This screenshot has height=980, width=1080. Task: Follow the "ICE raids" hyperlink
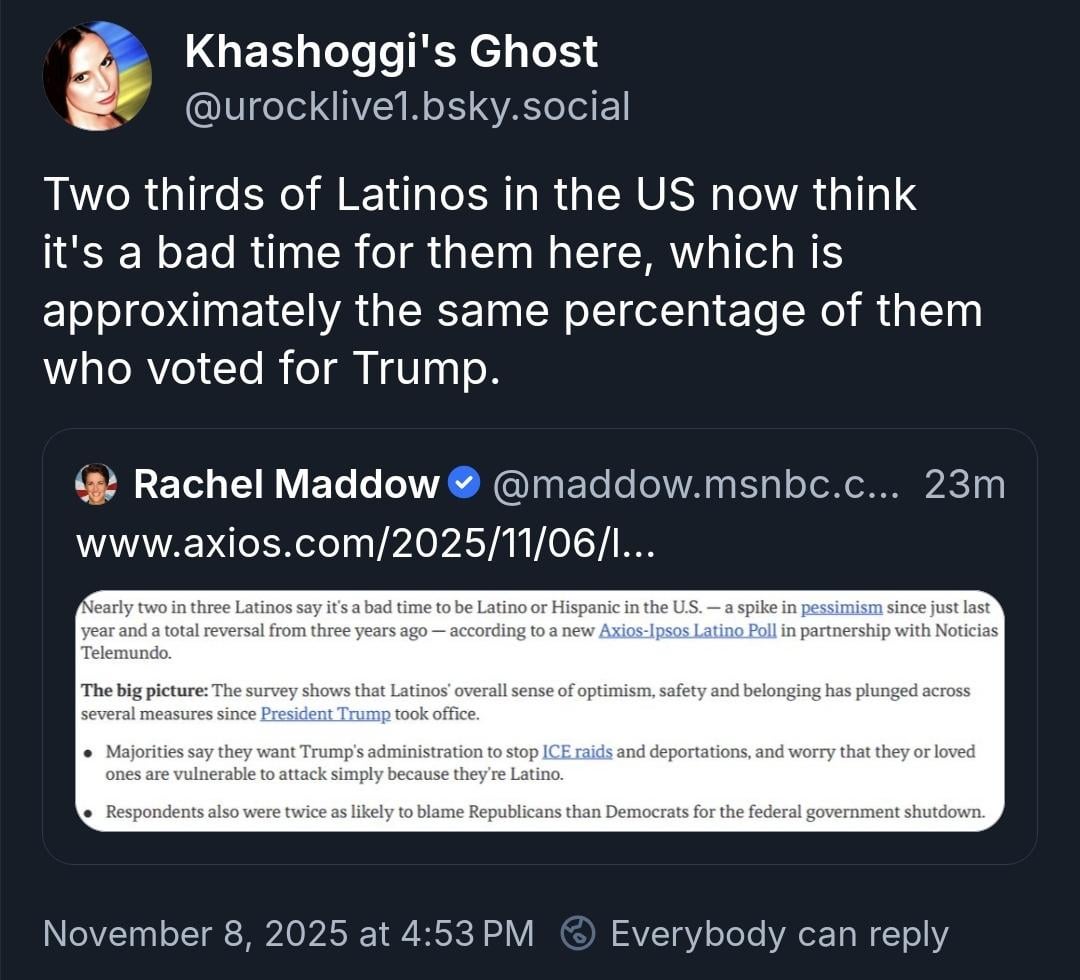[x=577, y=752]
